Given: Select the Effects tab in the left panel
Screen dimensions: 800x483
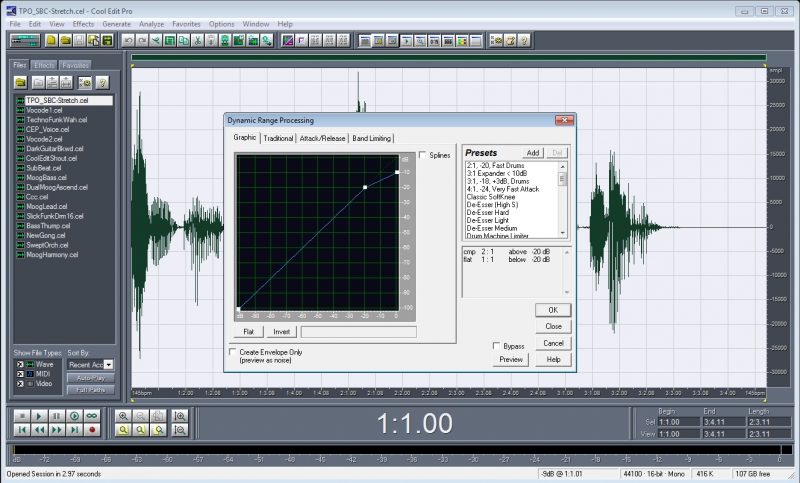Looking at the screenshot, I should (x=44, y=65).
